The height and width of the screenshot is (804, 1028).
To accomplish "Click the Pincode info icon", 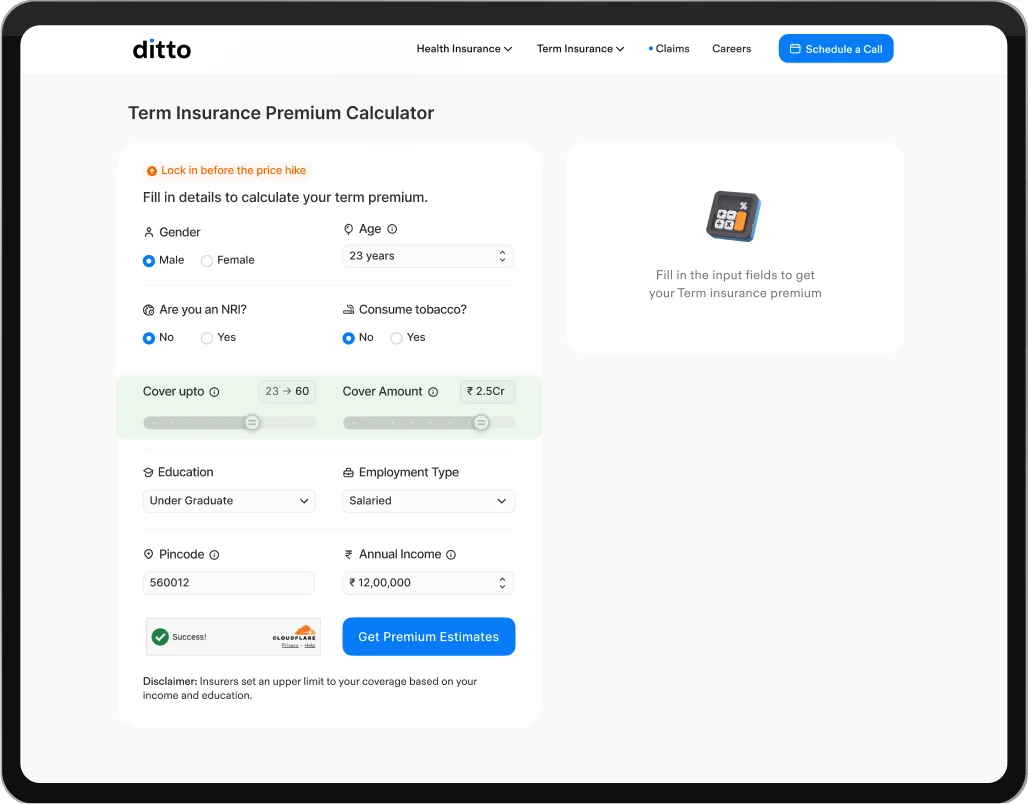I will tap(214, 555).
